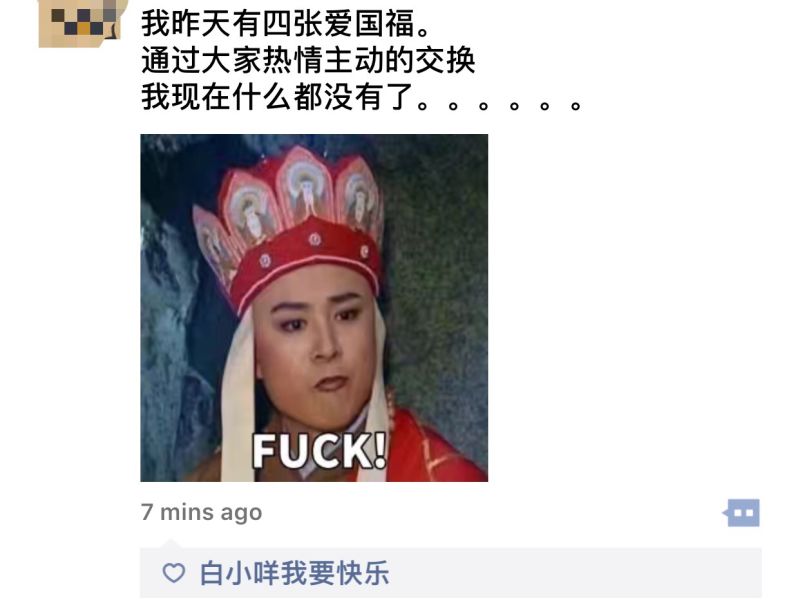The width and height of the screenshot is (800, 605).
Task: Tap the heart icon in likes row
Action: coord(173,573)
